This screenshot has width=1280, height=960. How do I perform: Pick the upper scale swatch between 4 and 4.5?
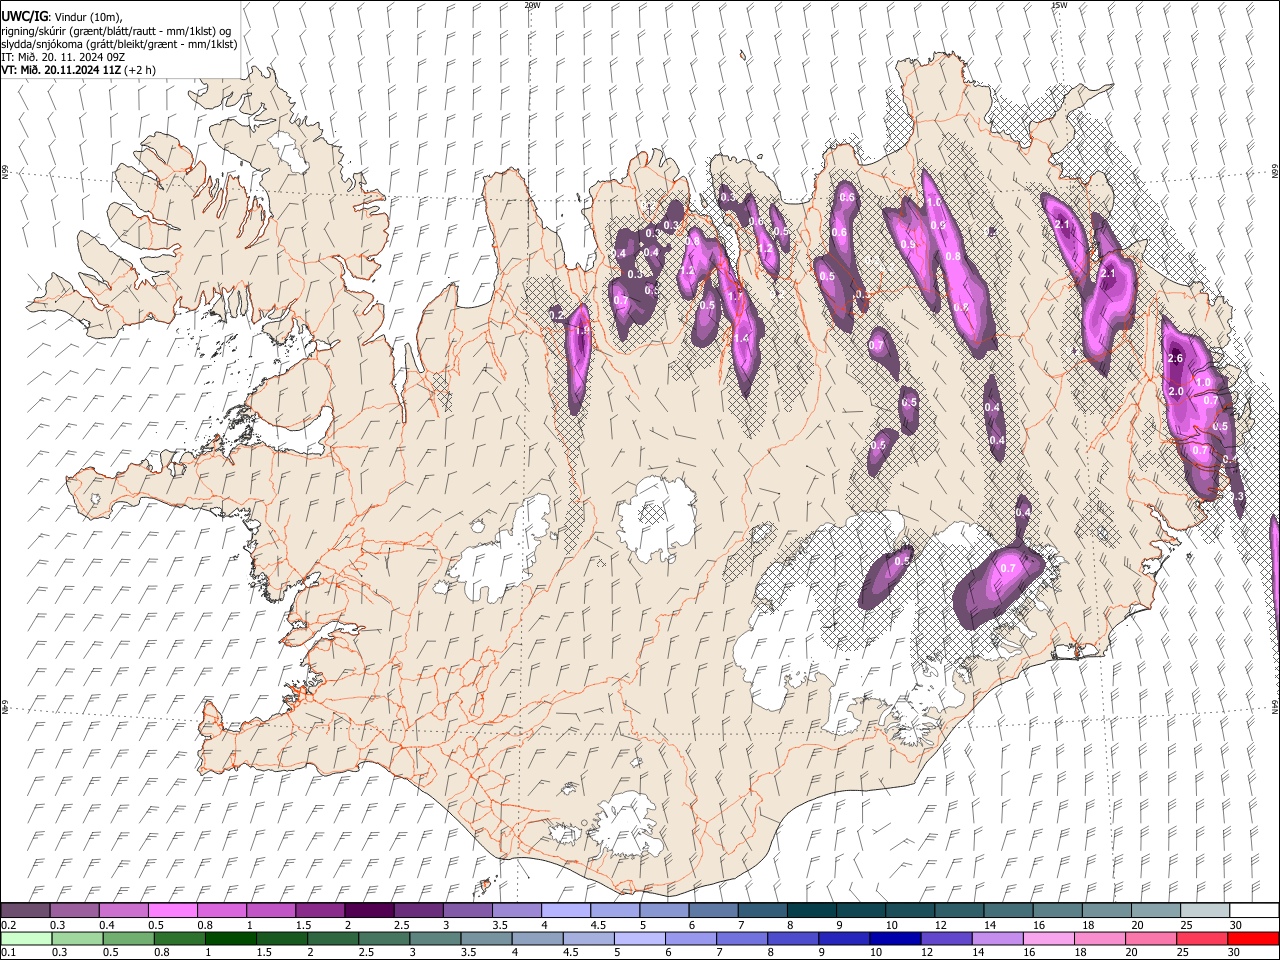click(564, 911)
